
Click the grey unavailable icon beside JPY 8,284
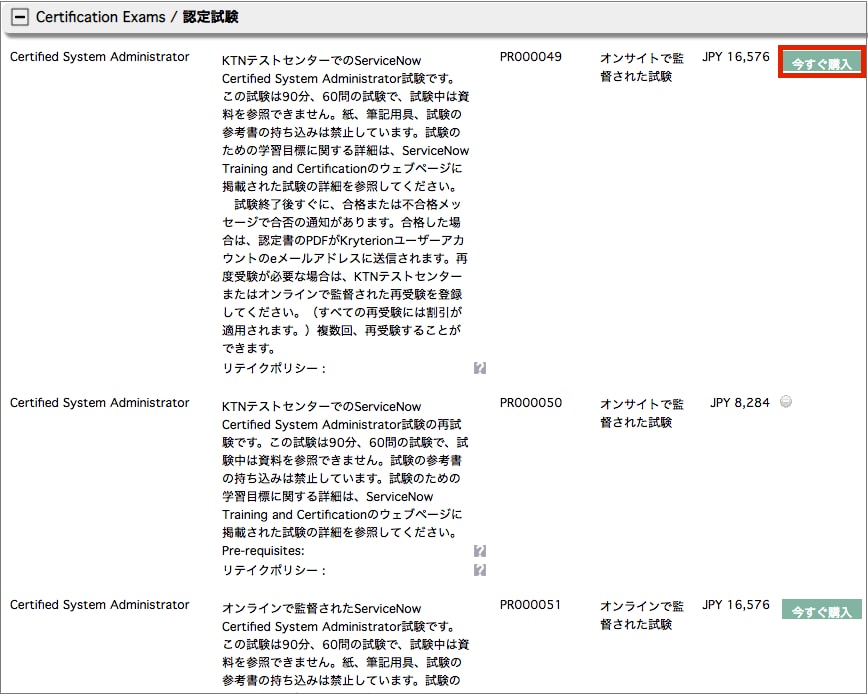[786, 402]
